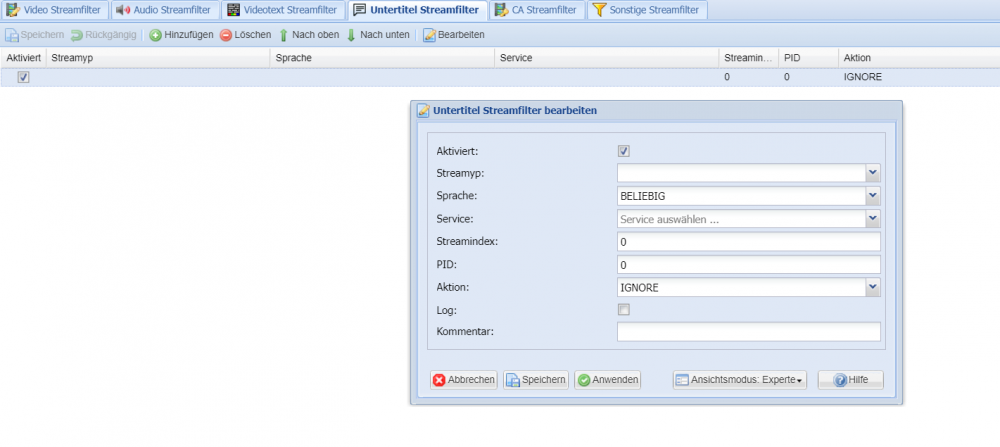
Task: Click the speech bubble icon on Untertitel tab
Action: pos(360,10)
